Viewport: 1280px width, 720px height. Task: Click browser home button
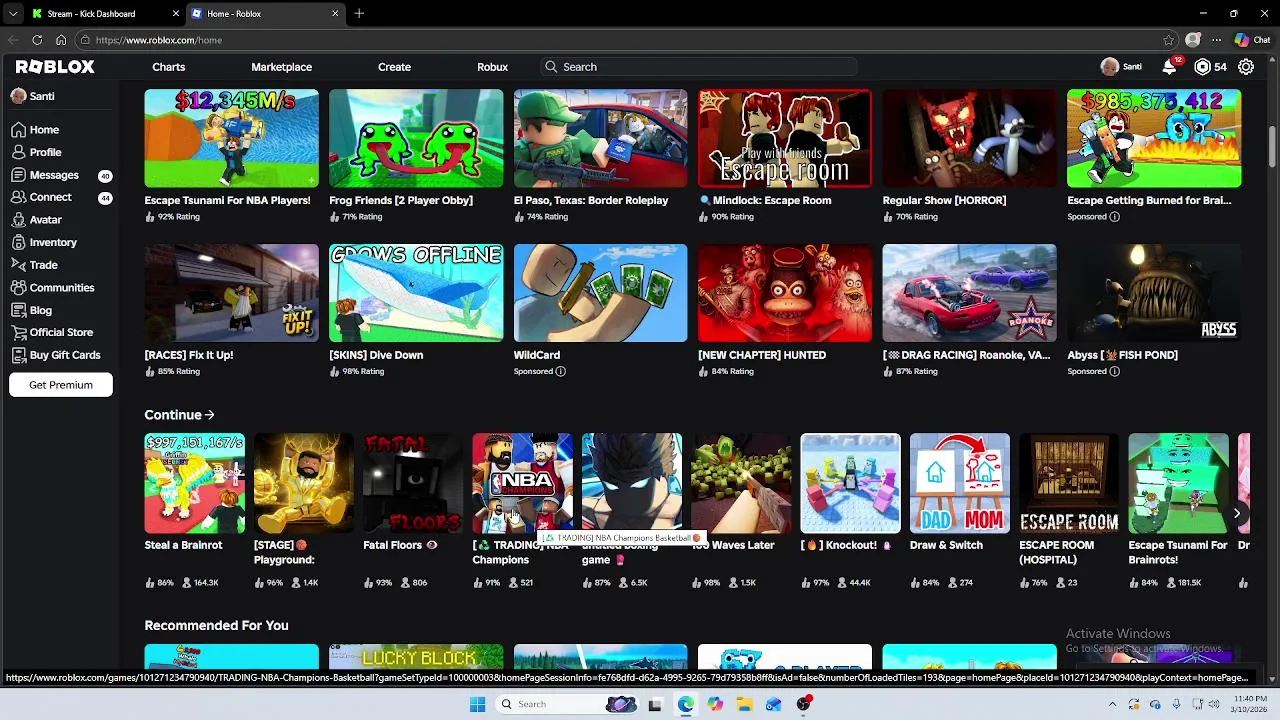click(x=61, y=40)
